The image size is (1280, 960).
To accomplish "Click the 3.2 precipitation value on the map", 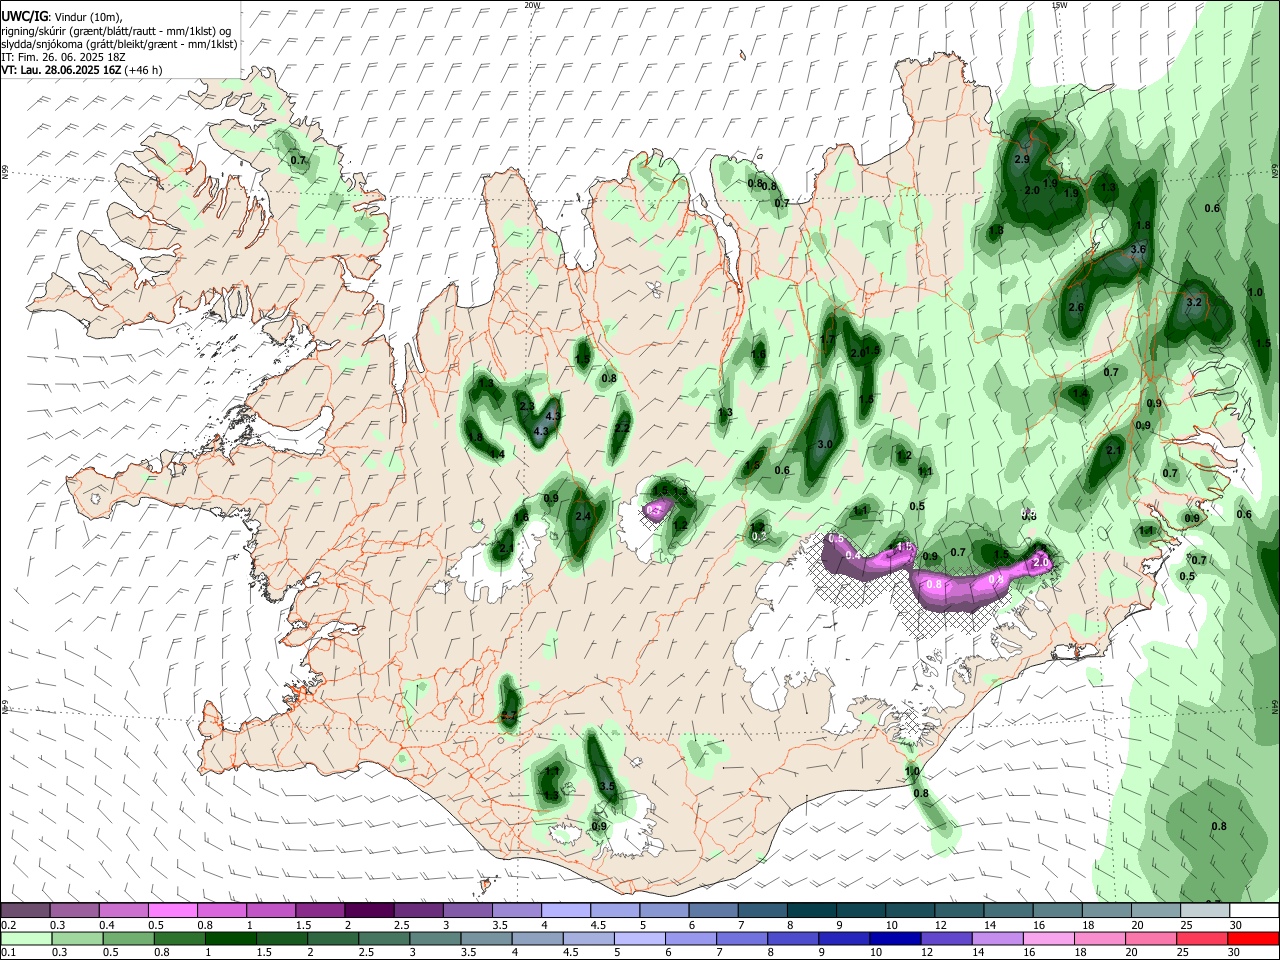I will click(x=1193, y=301).
